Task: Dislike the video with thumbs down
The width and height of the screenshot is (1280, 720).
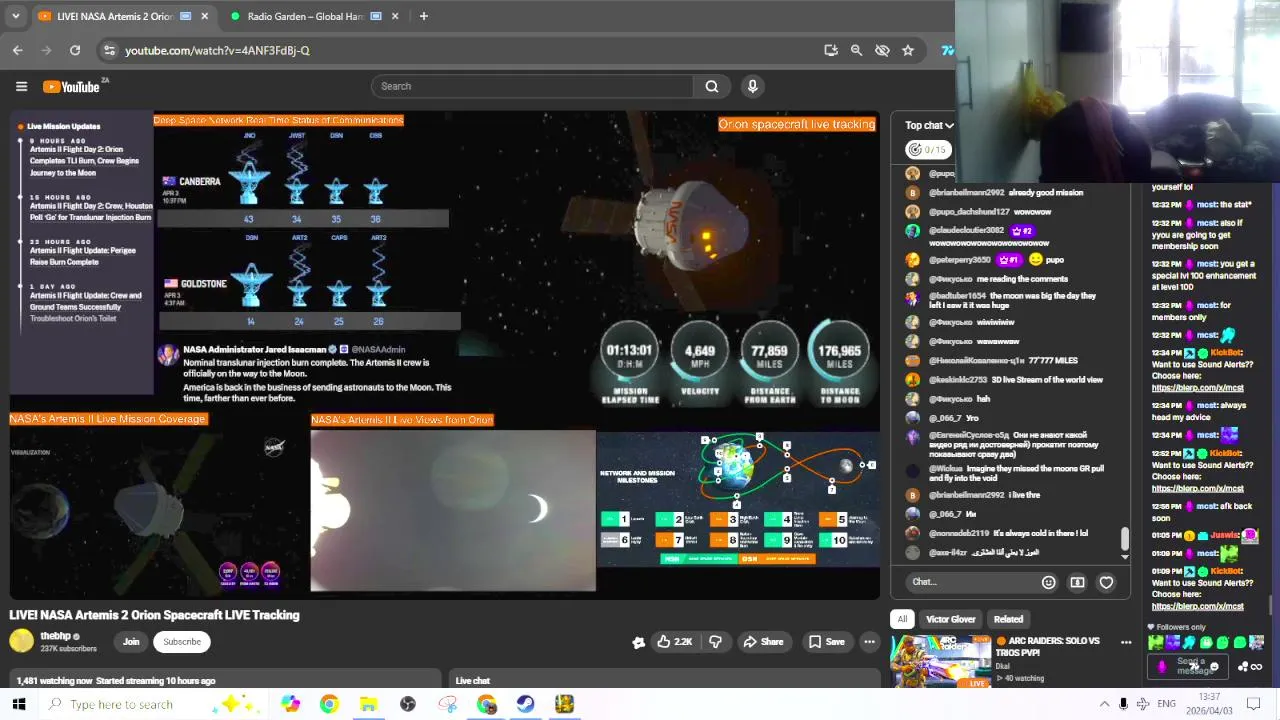Action: tap(715, 642)
